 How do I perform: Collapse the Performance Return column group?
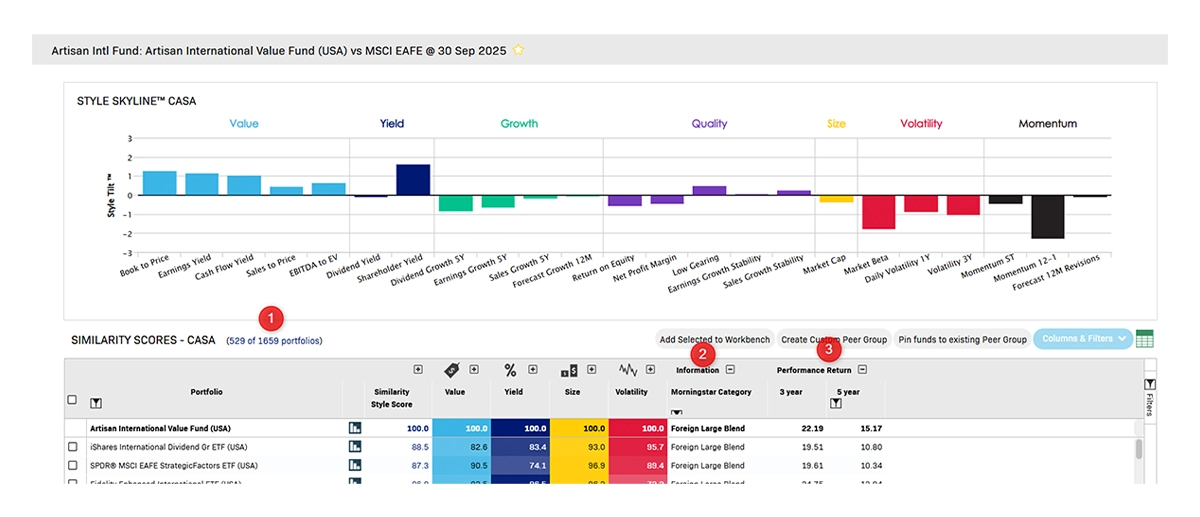point(862,369)
